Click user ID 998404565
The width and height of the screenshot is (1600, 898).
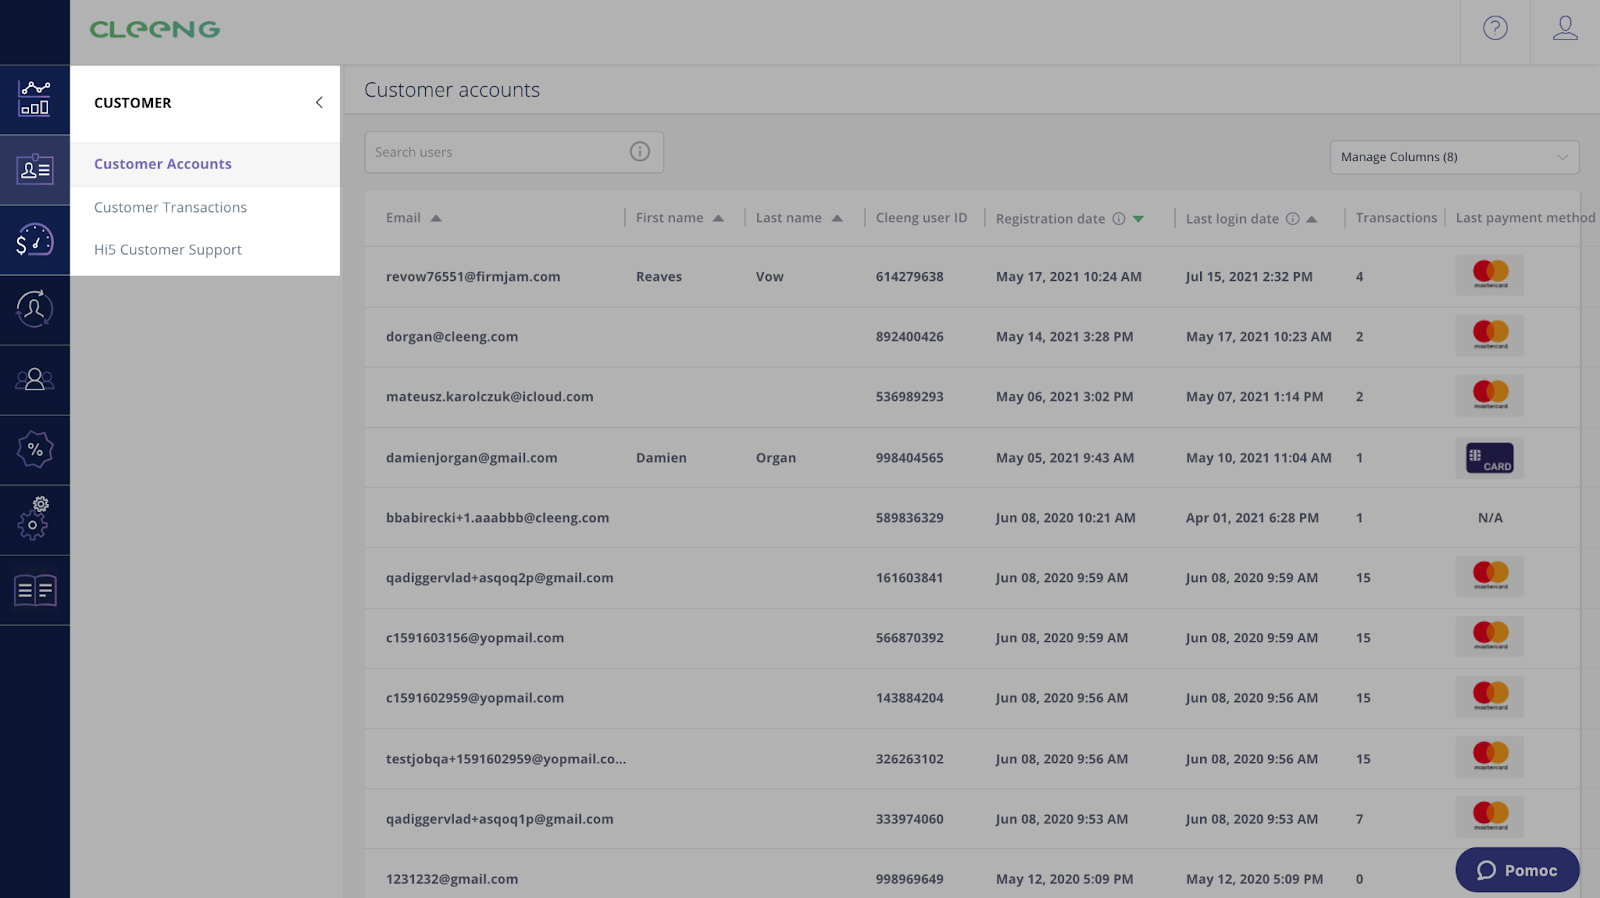click(x=910, y=458)
